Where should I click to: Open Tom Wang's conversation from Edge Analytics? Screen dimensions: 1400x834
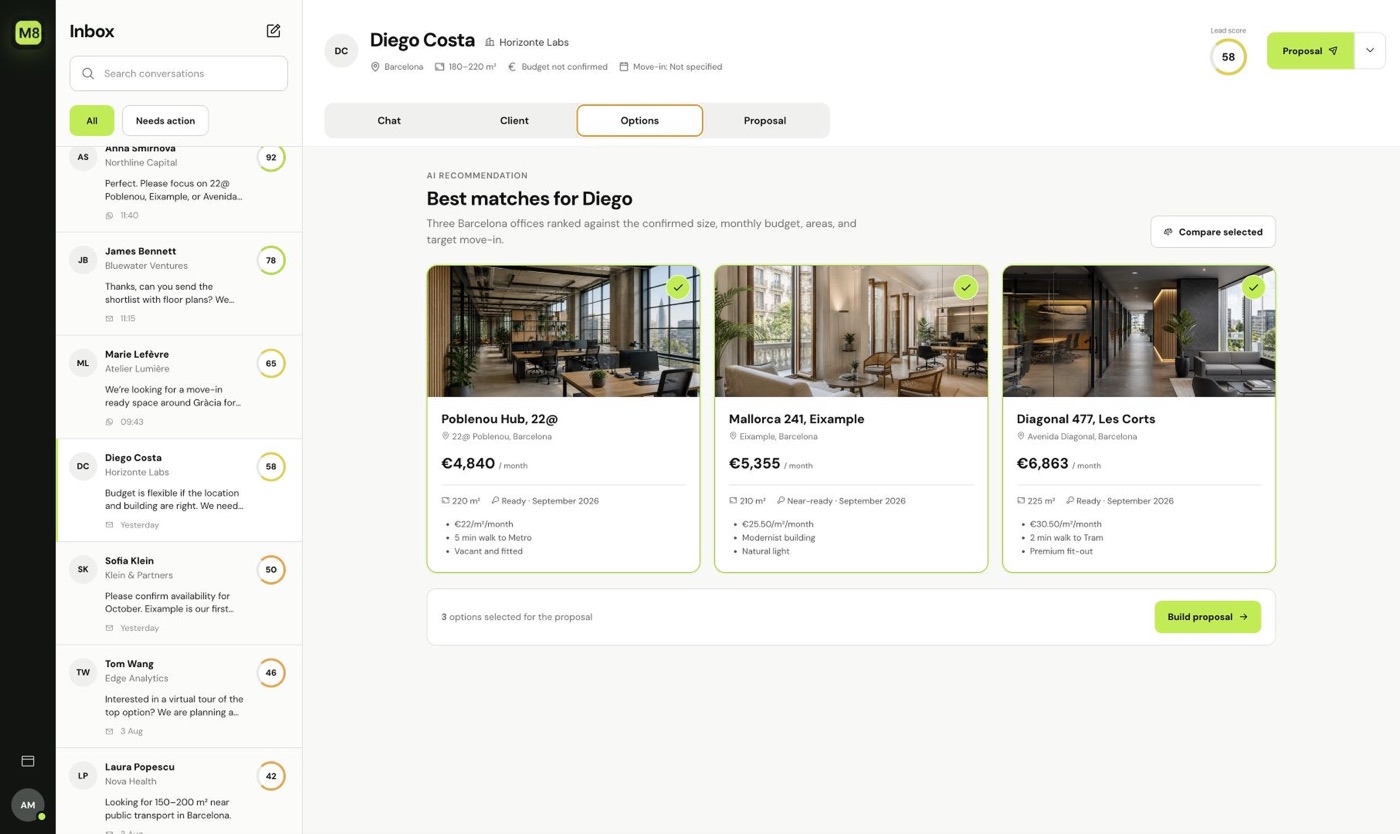tap(179, 696)
